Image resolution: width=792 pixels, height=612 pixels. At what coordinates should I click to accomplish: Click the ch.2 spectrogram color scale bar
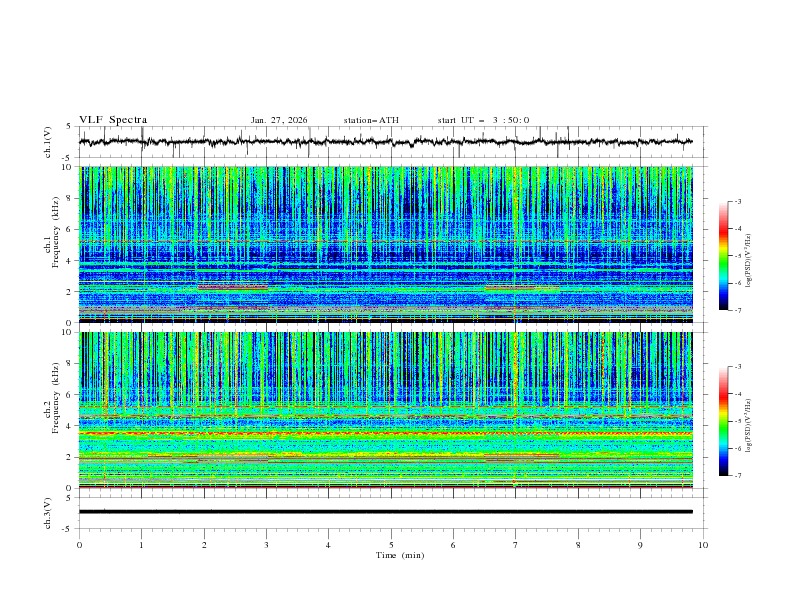coord(723,421)
